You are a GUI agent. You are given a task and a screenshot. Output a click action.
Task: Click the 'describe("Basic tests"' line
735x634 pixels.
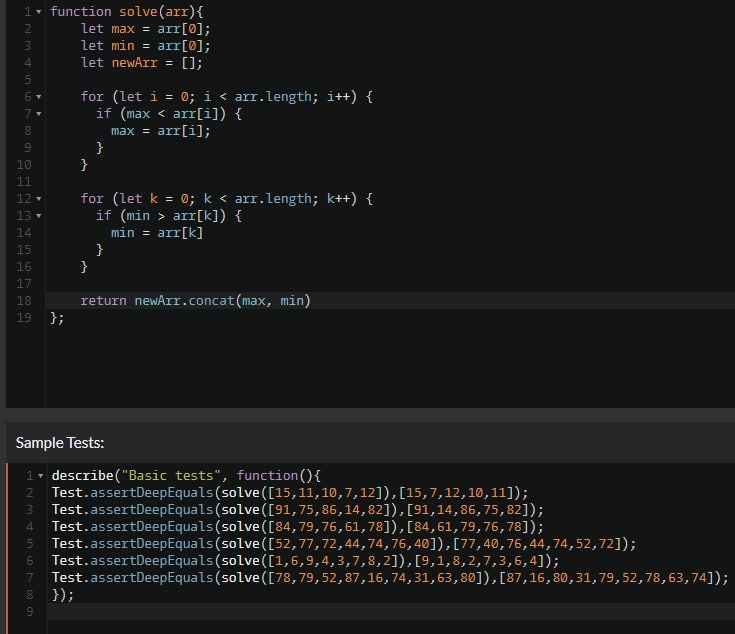tap(186, 476)
